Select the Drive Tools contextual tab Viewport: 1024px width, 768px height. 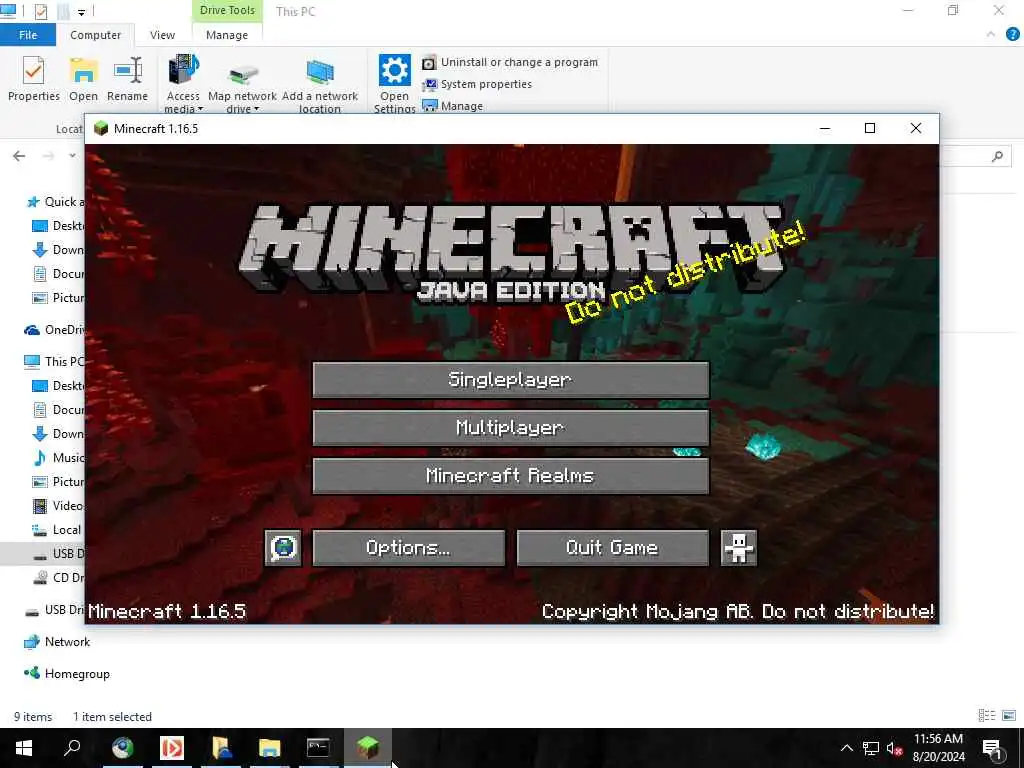[x=227, y=10]
